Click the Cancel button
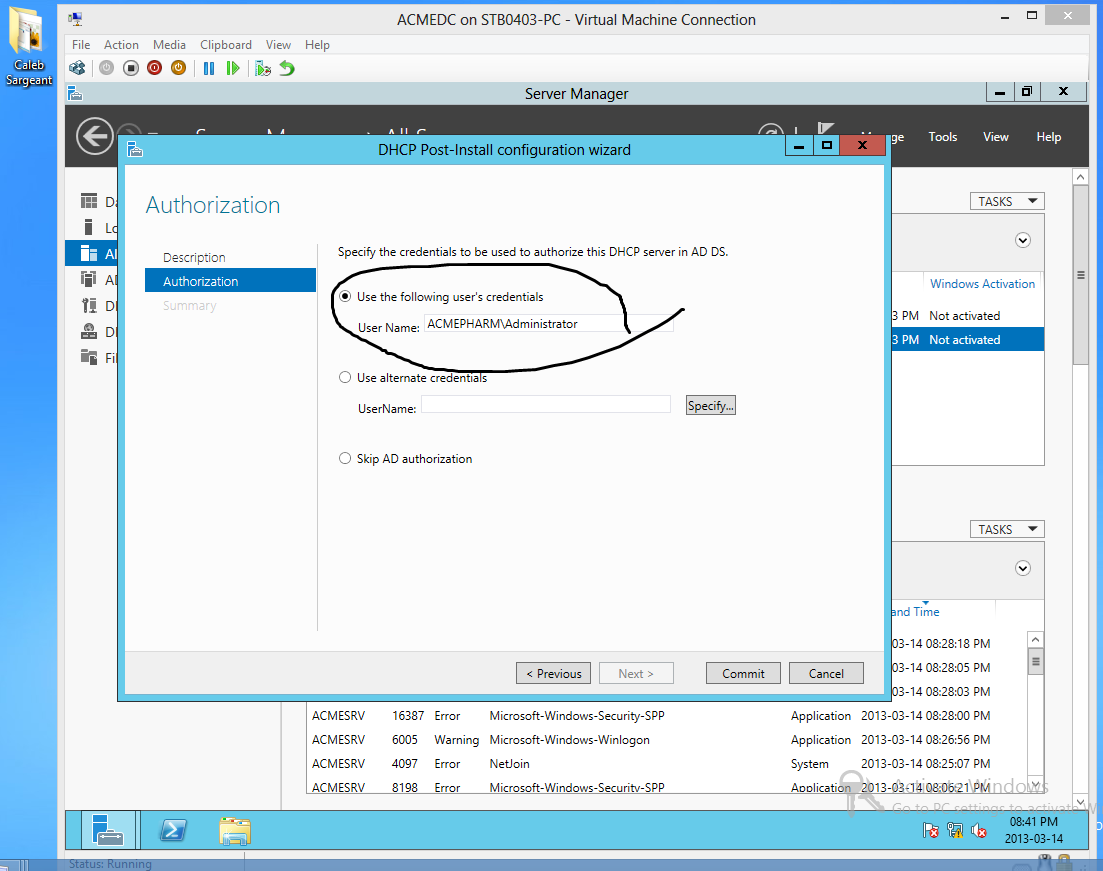This screenshot has height=871, width=1103. [826, 673]
